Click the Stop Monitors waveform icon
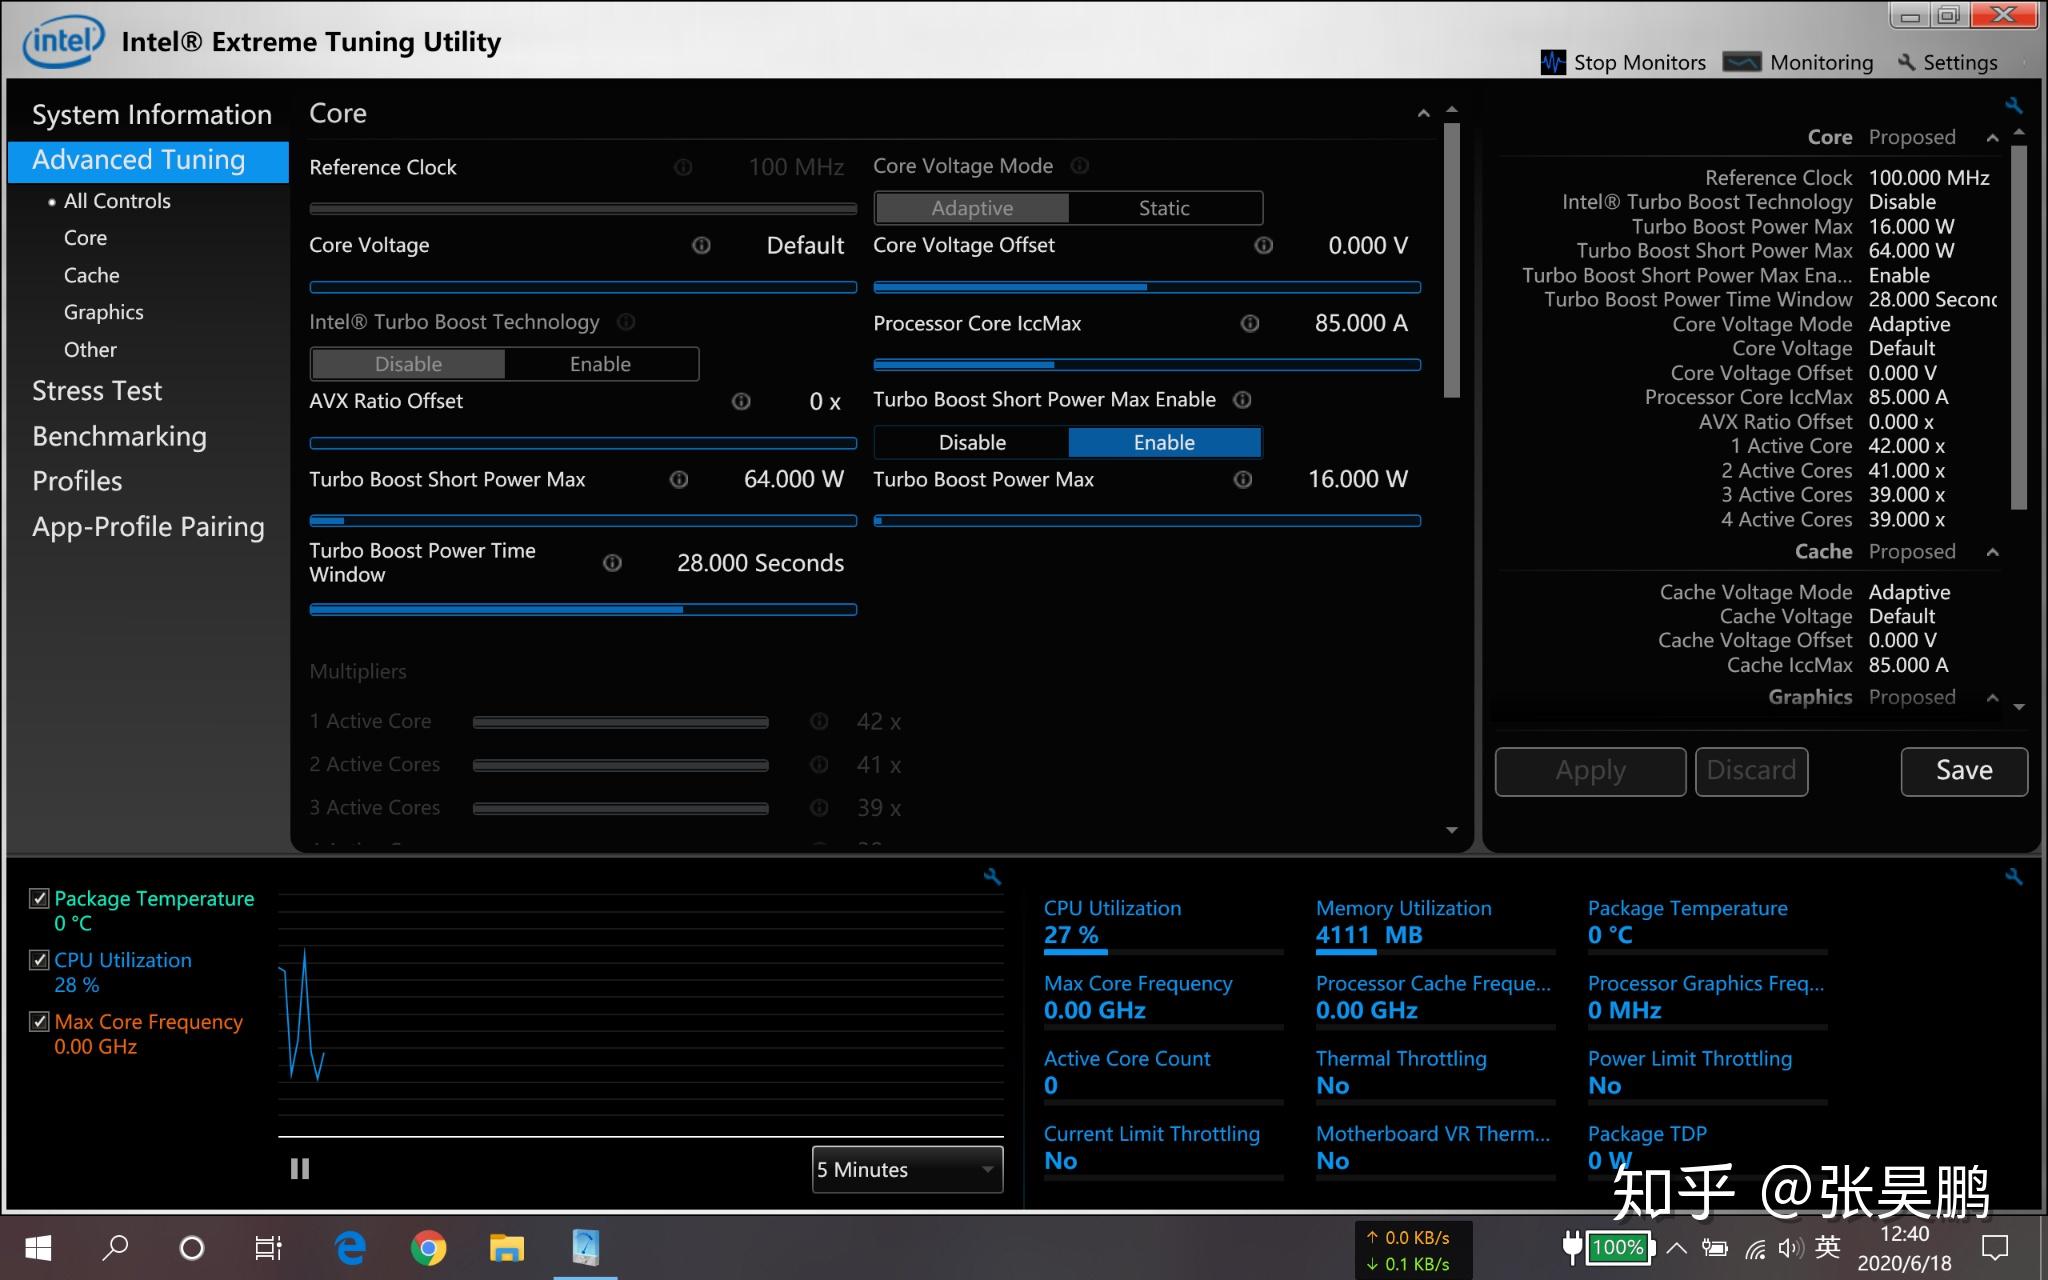This screenshot has height=1280, width=2048. [x=1553, y=63]
